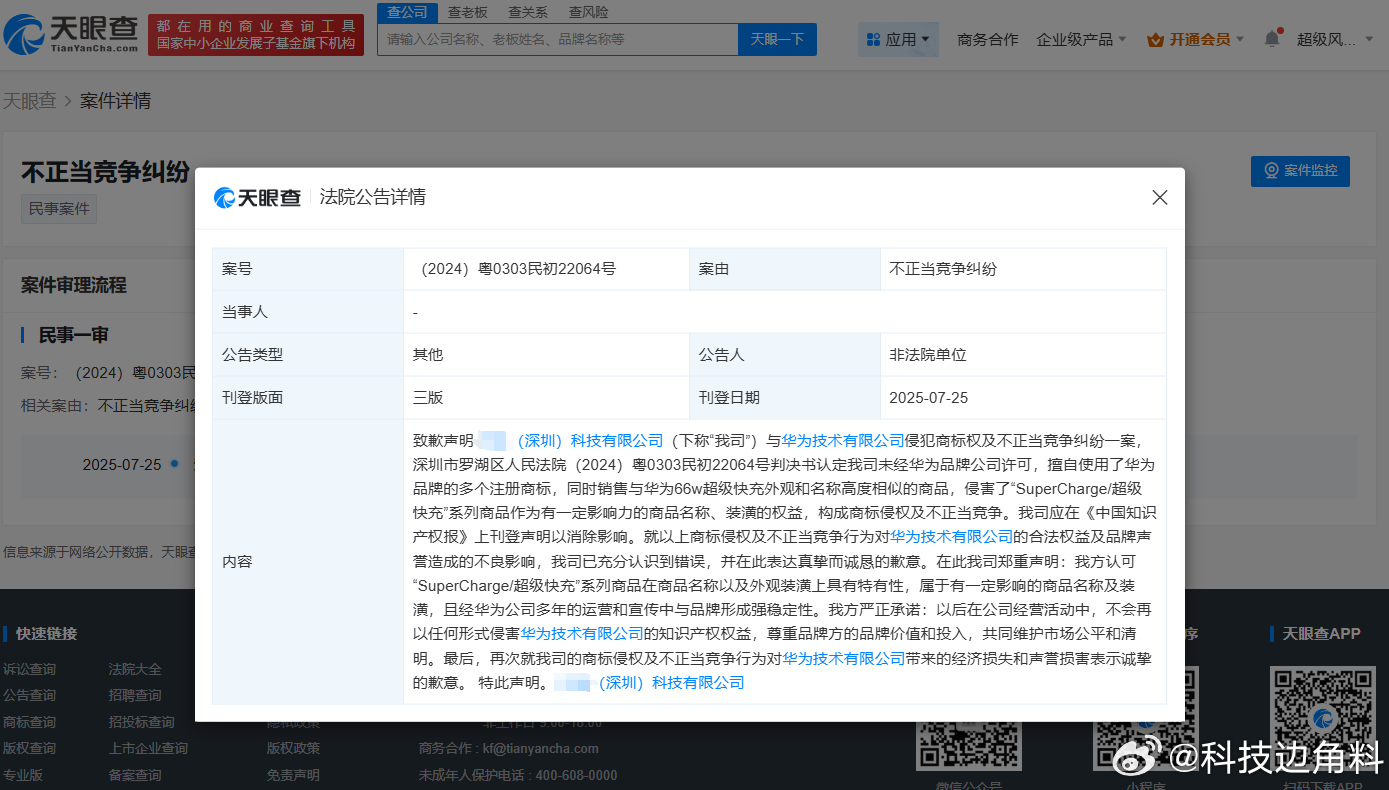1389x790 pixels.
Task: Open 免责声明 footer link
Action: [293, 775]
